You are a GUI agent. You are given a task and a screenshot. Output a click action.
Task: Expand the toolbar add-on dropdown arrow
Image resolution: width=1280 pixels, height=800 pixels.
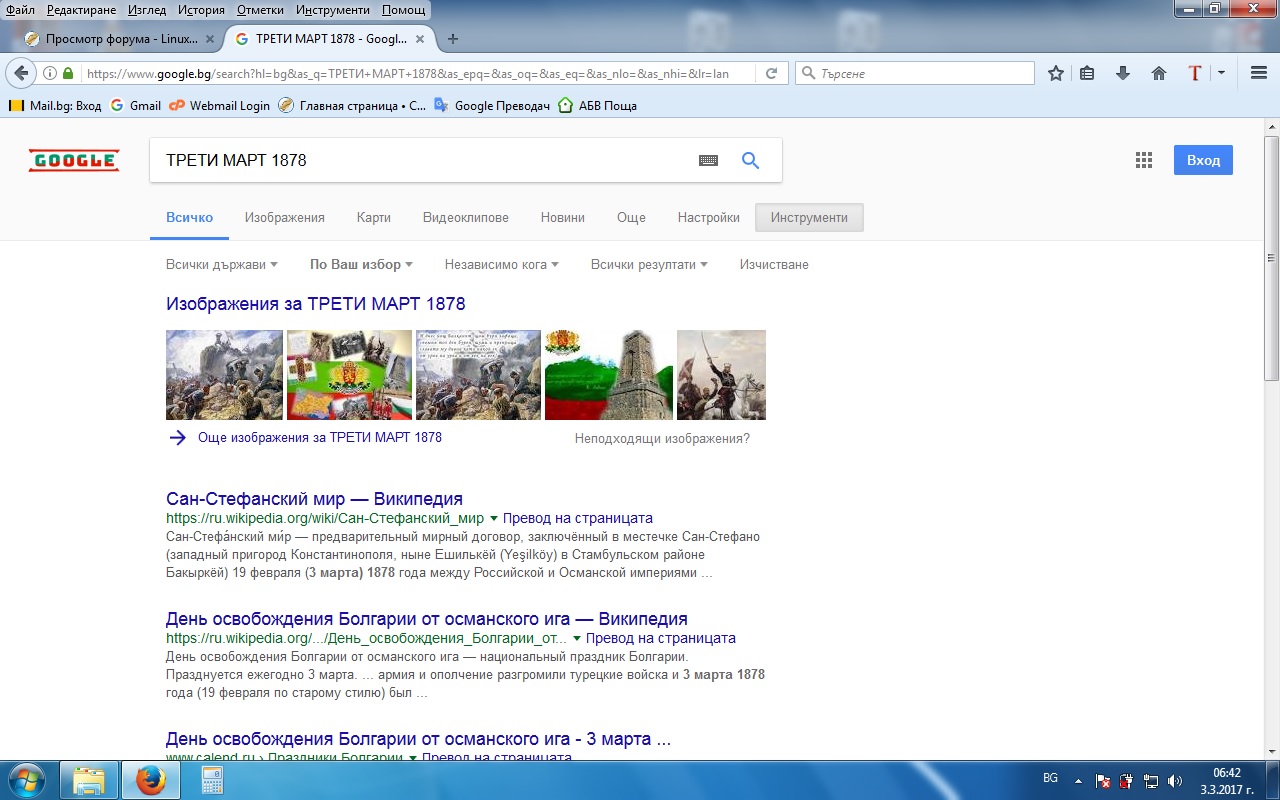pyautogui.click(x=1221, y=73)
